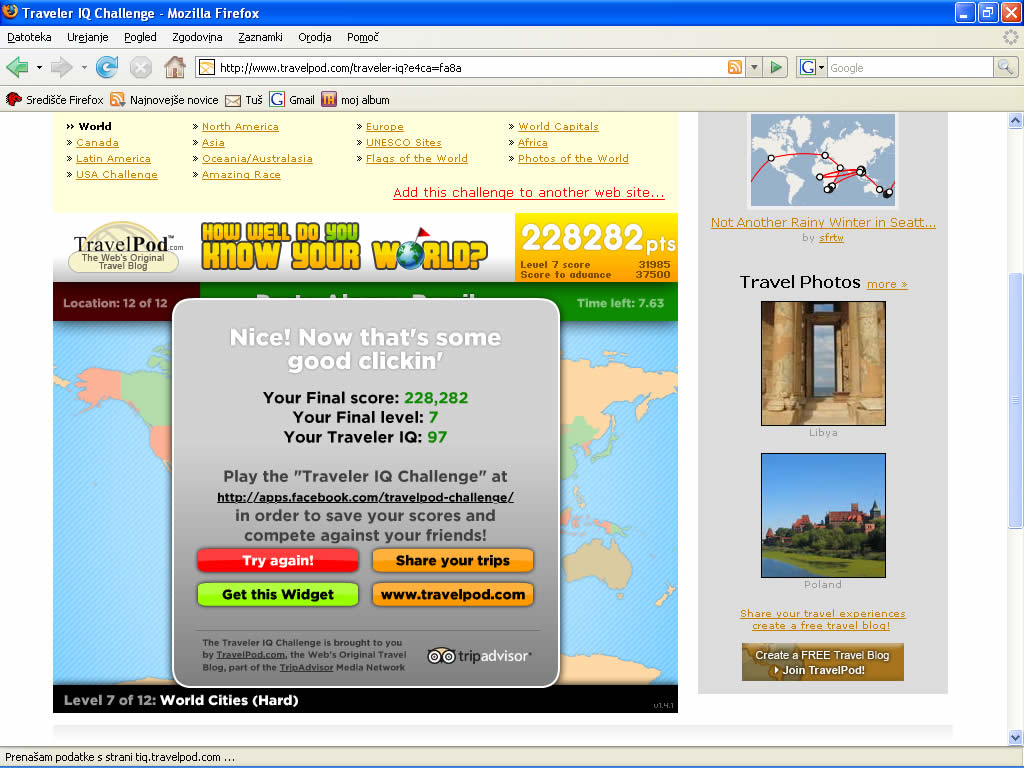Open the search engine selector dropdown arrow

tap(821, 67)
